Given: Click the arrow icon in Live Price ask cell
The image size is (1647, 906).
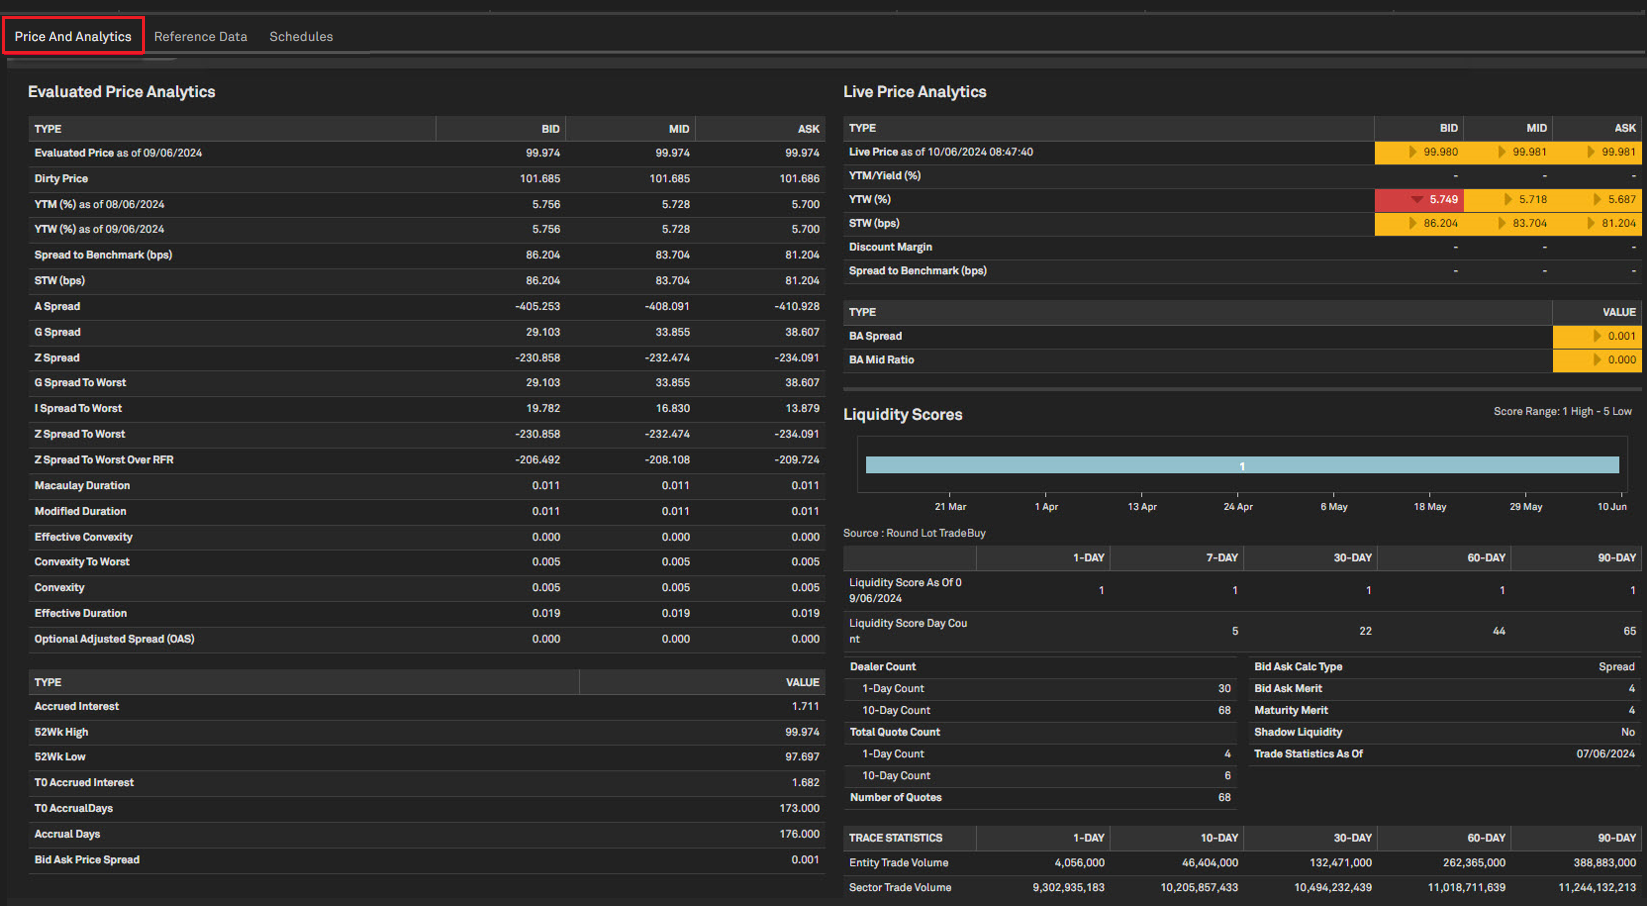Looking at the screenshot, I should 1590,152.
